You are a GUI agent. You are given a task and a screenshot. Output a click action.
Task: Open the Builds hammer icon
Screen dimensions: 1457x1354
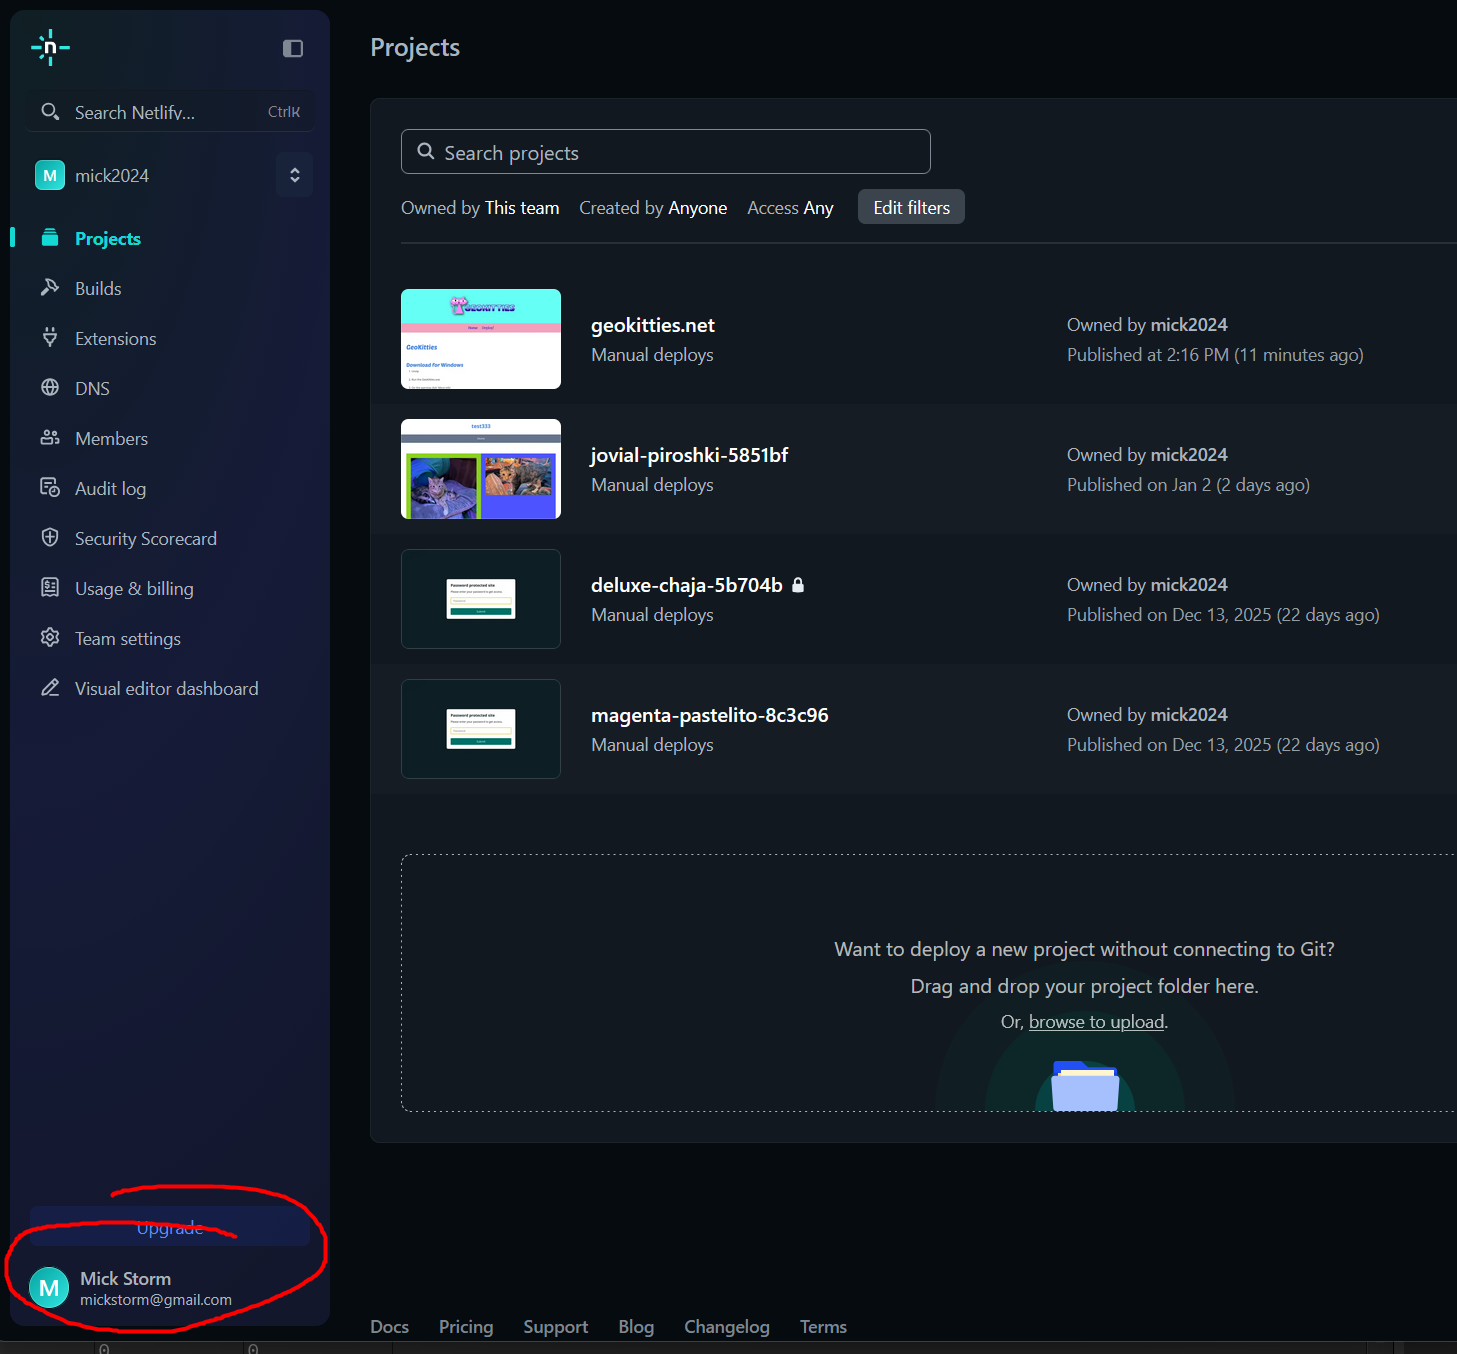click(50, 288)
